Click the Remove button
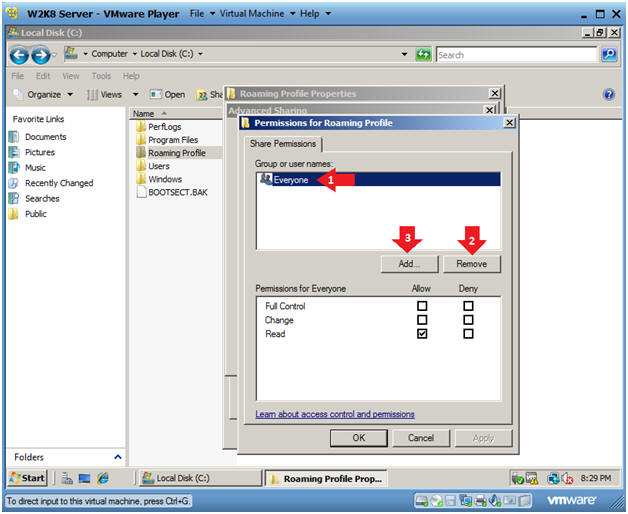 pos(472,264)
